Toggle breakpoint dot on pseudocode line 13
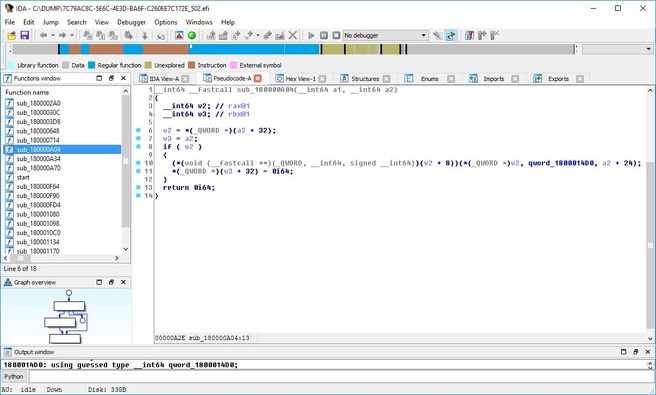This screenshot has height=395, width=656. [138, 187]
